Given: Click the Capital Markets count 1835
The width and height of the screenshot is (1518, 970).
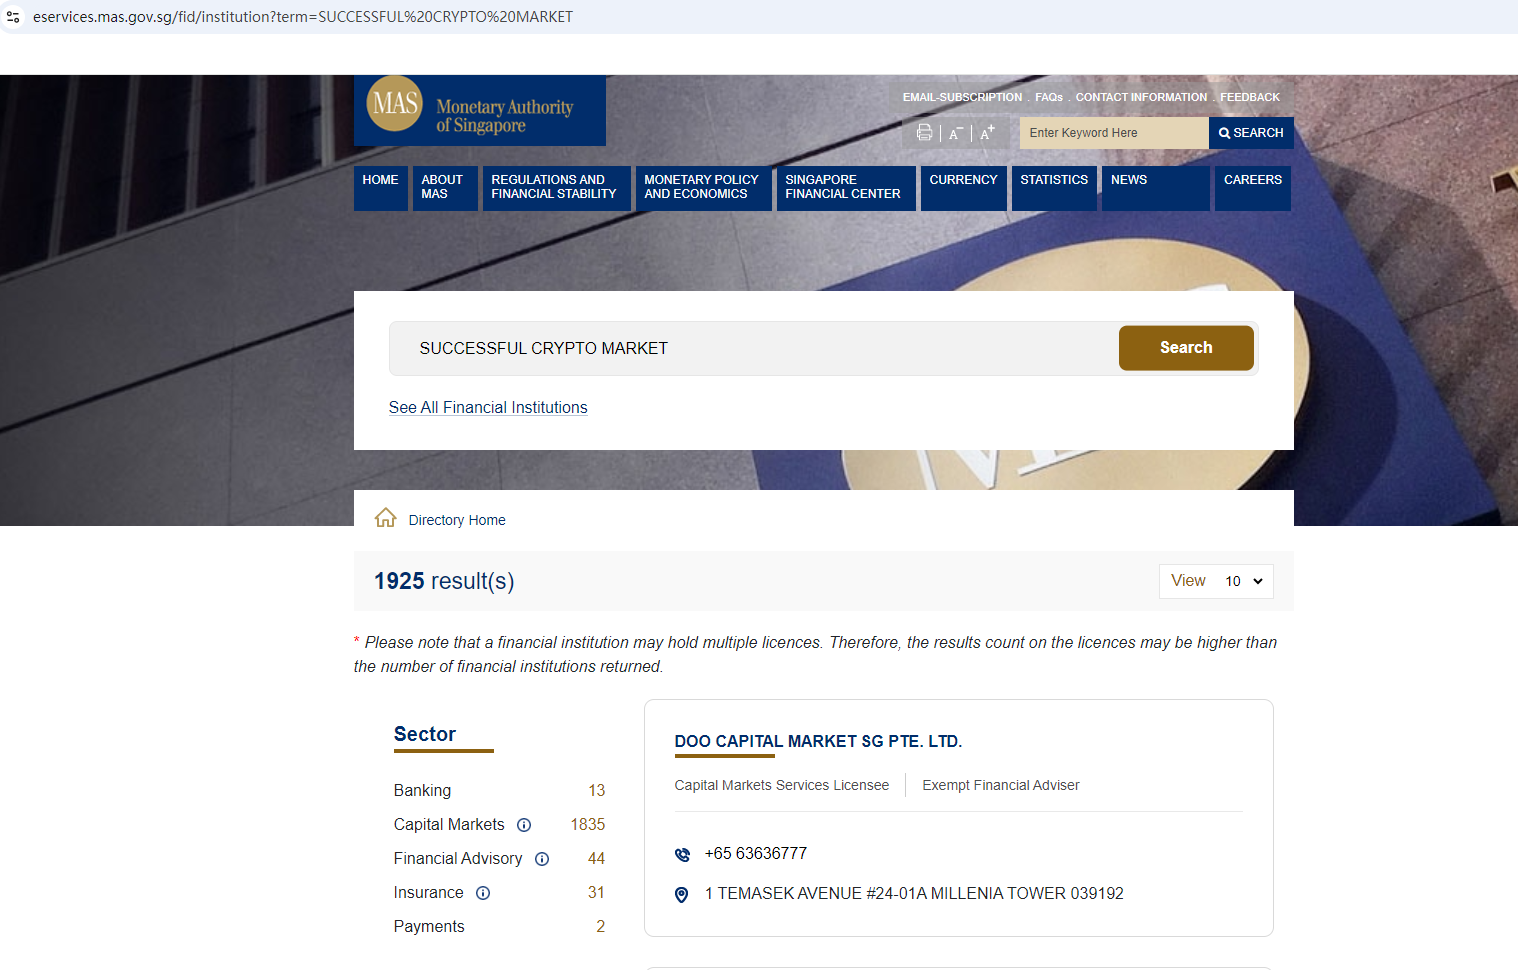Looking at the screenshot, I should pos(588,825).
